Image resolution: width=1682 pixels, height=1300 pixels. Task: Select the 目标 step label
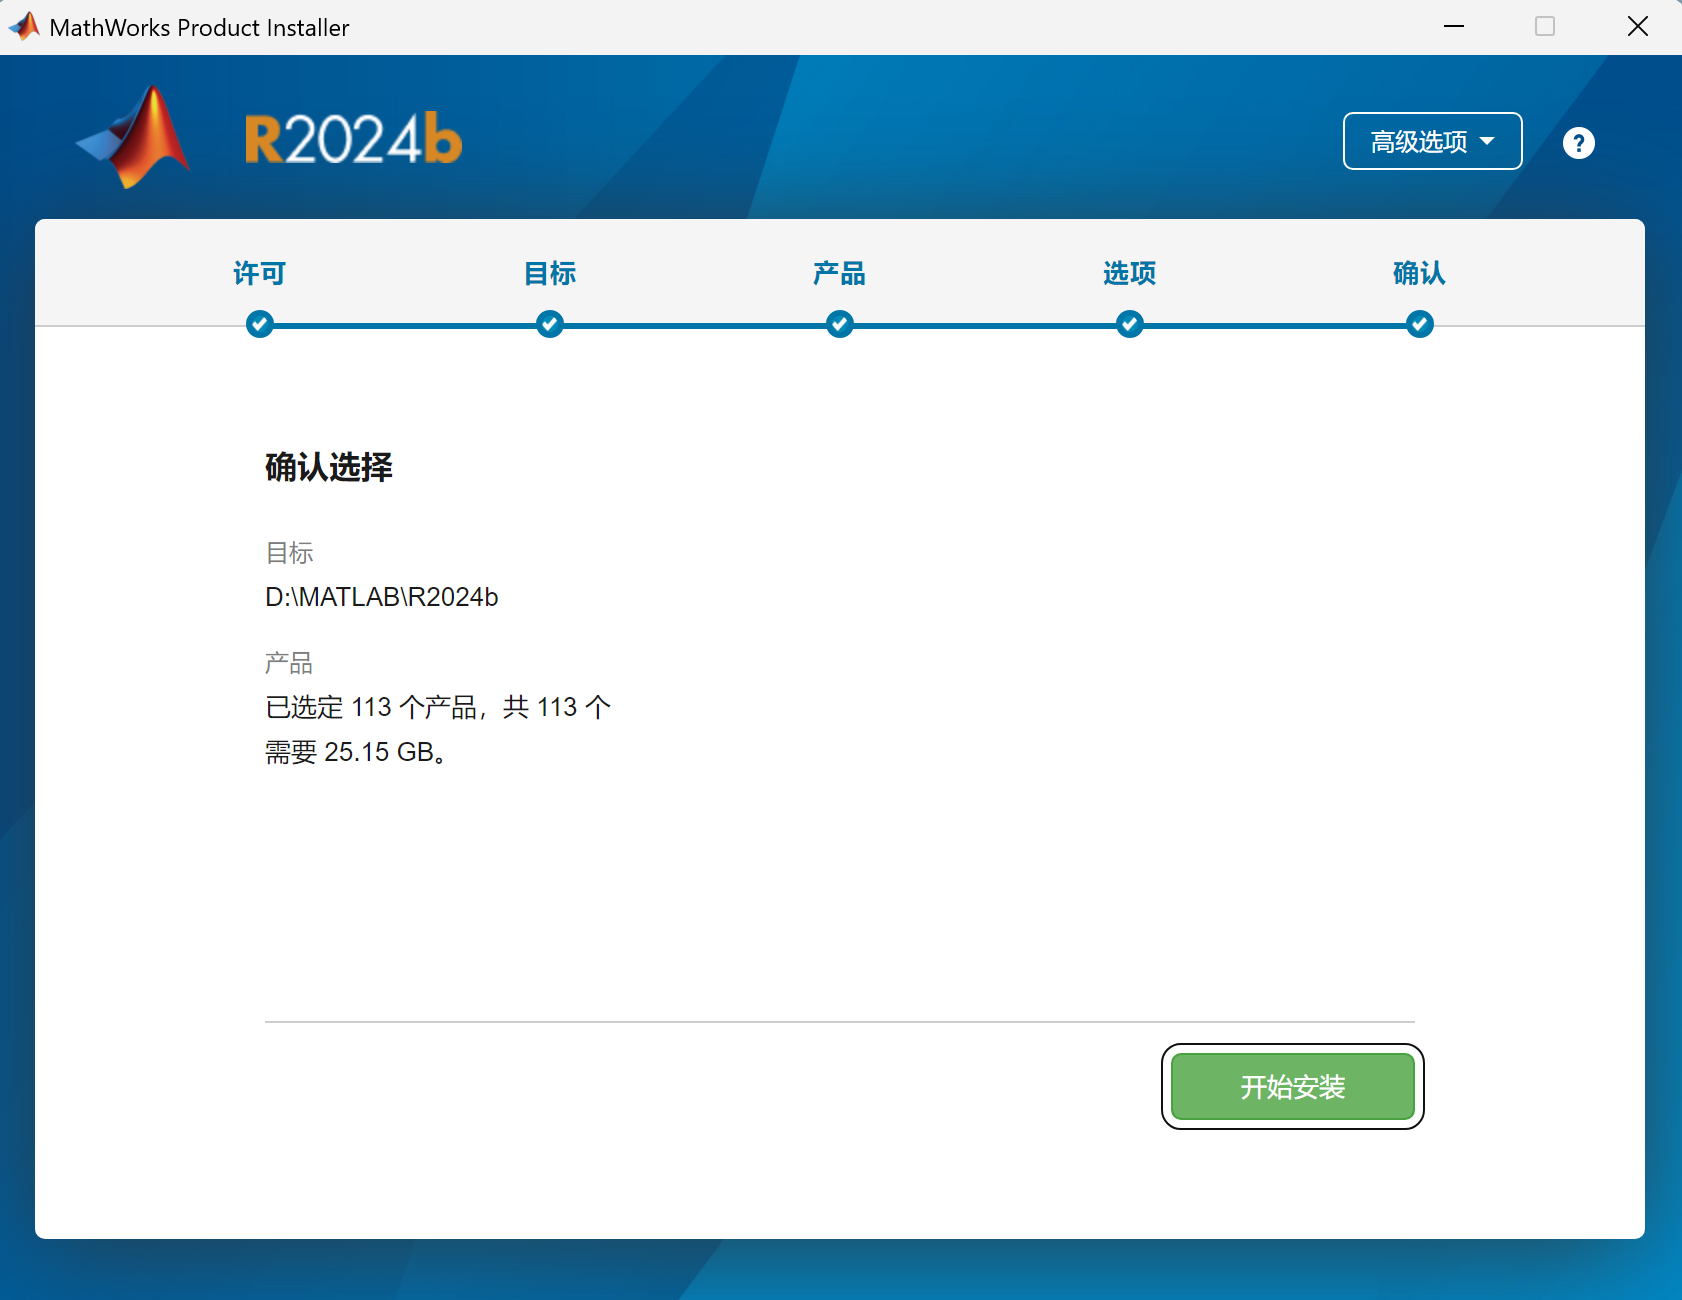tap(549, 273)
